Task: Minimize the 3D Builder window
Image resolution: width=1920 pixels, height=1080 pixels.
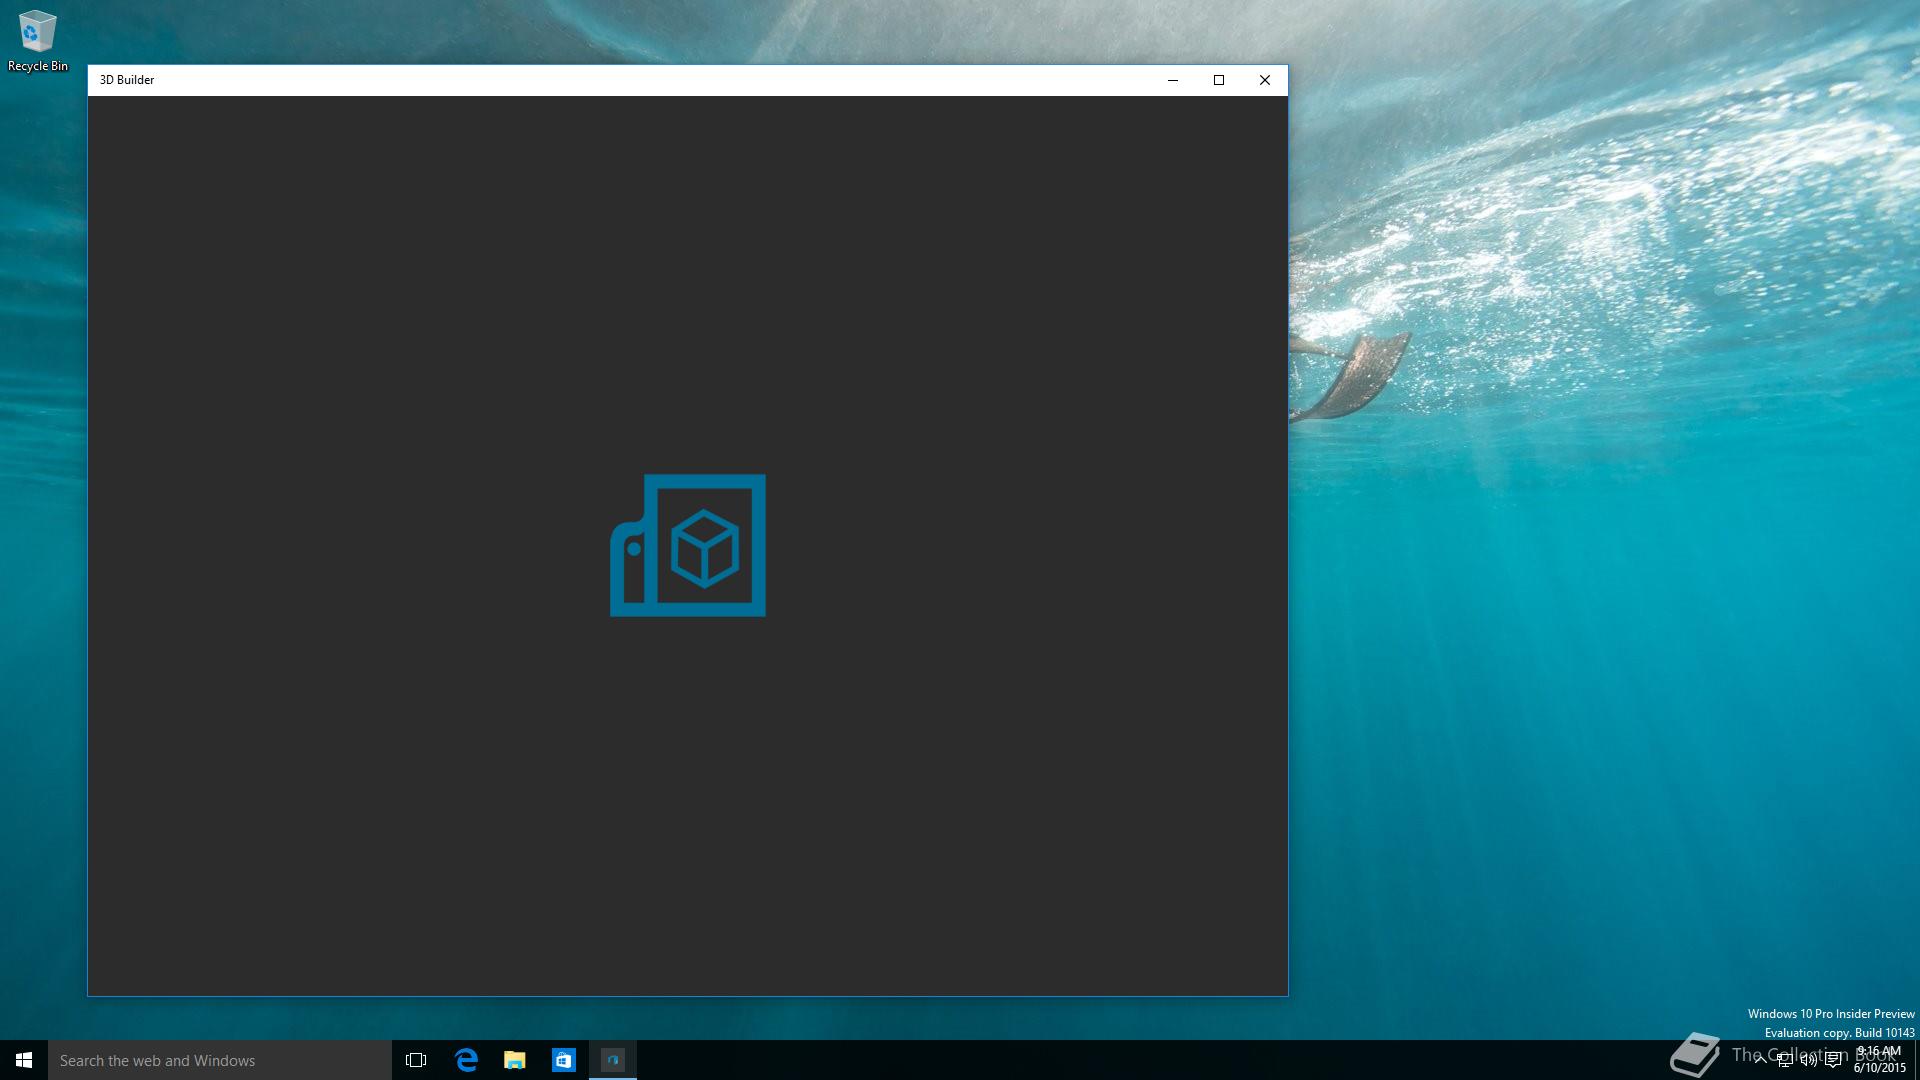Action: (x=1173, y=80)
